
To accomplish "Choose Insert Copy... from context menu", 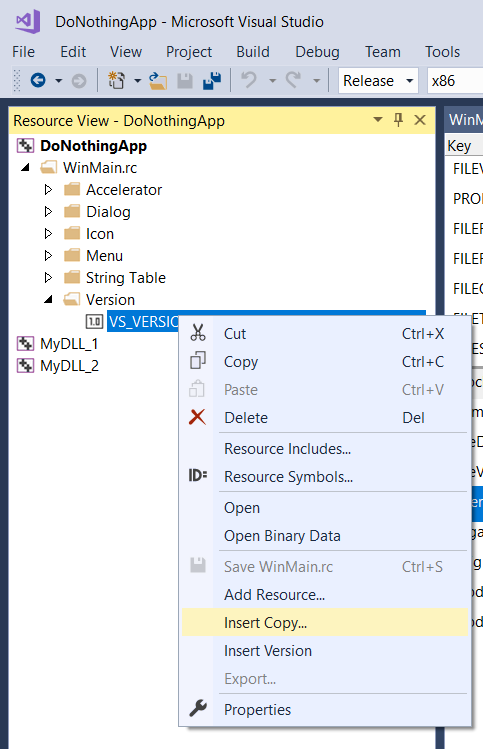I will click(325, 622).
